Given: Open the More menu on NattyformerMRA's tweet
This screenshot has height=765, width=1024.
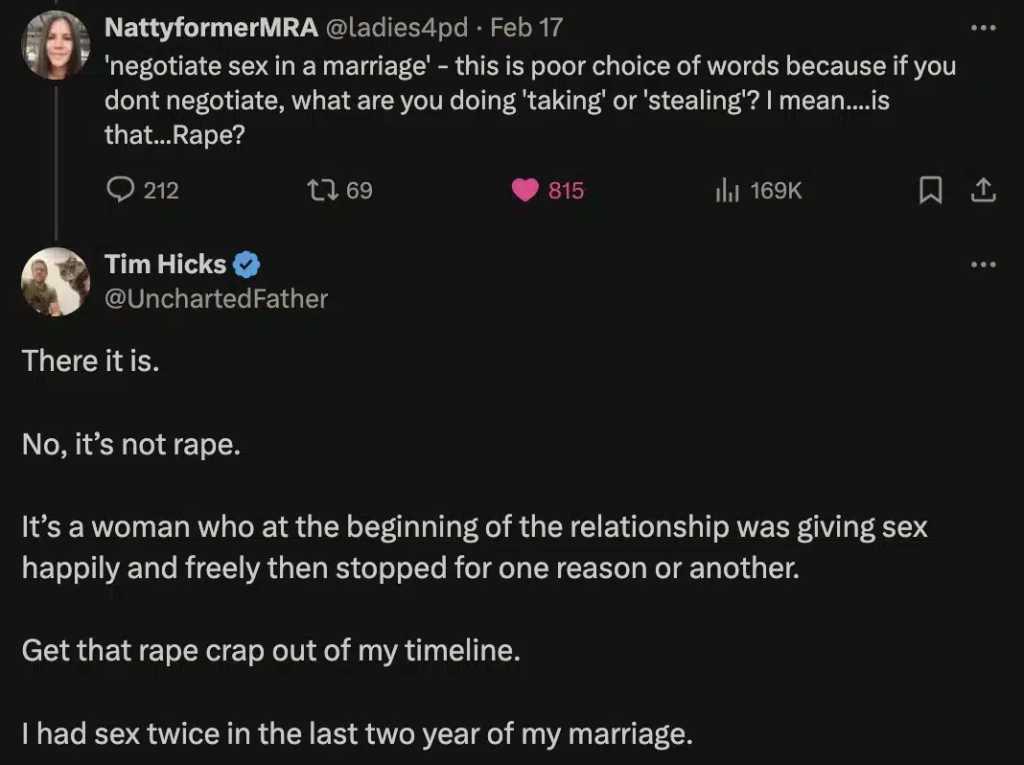Looking at the screenshot, I should pyautogui.click(x=983, y=27).
